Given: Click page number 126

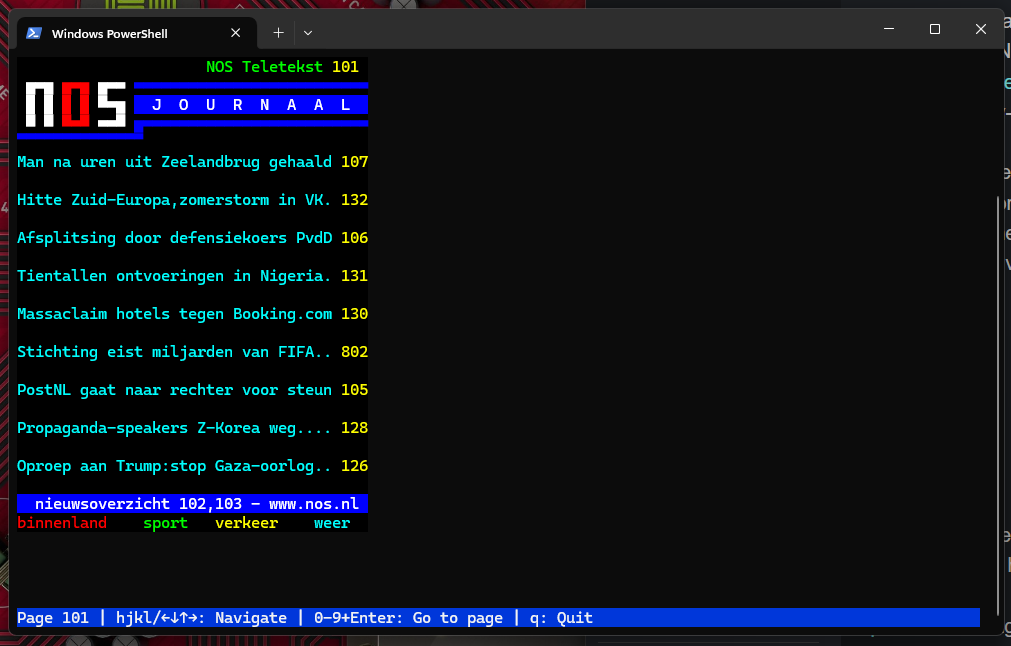Looking at the screenshot, I should (x=355, y=466).
